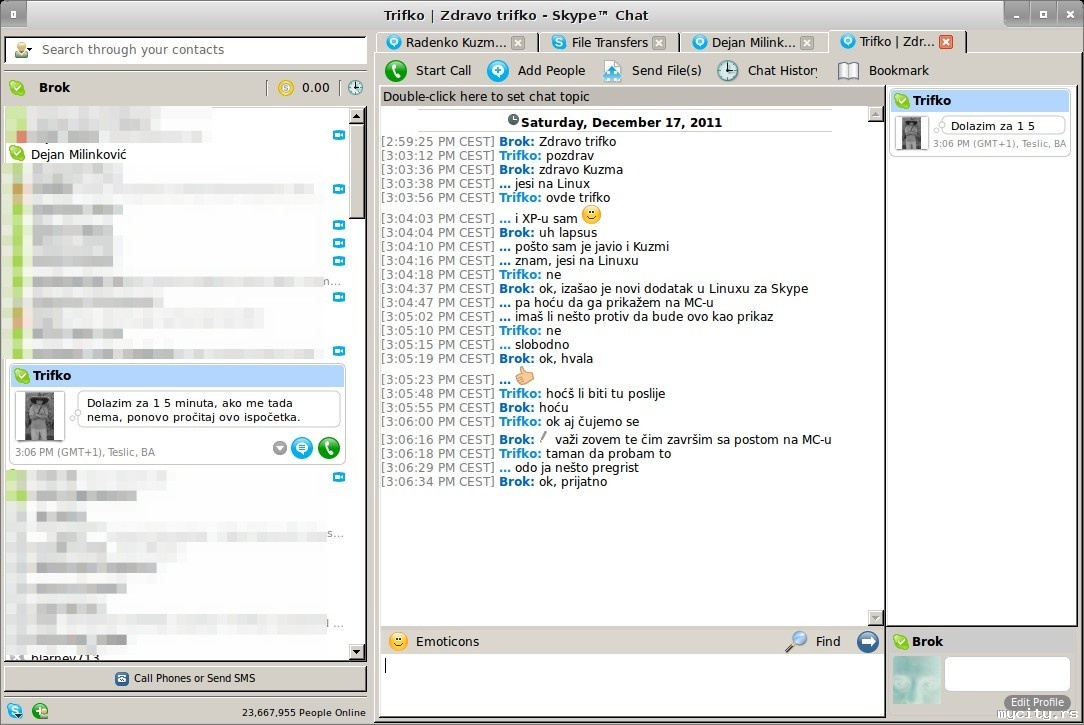Click the clock icon beside credit balance

355,88
